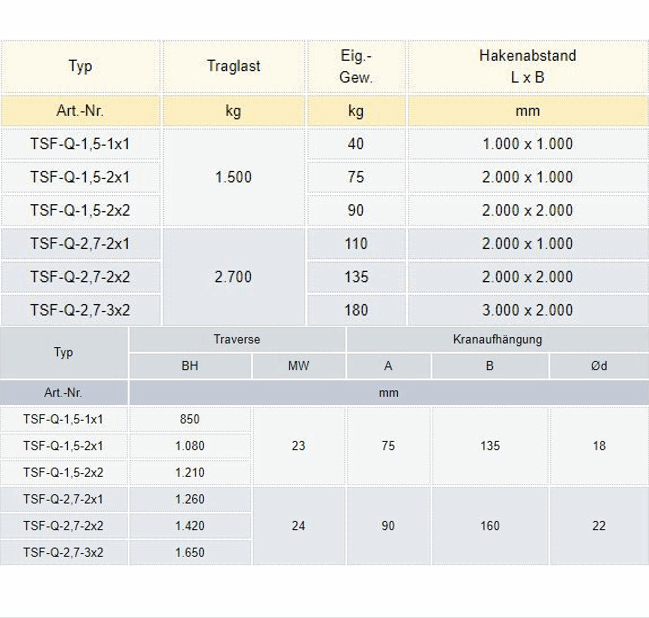Click the 2.700 Traglast value cell
The image size is (649, 618).
coord(233,277)
